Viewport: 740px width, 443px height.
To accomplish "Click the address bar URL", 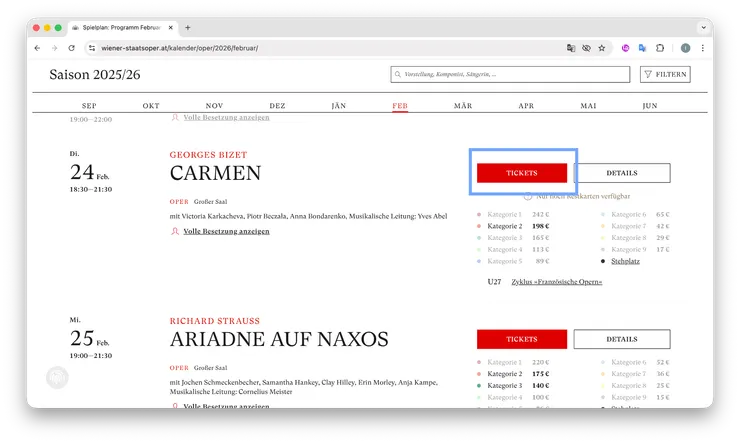I will [179, 48].
